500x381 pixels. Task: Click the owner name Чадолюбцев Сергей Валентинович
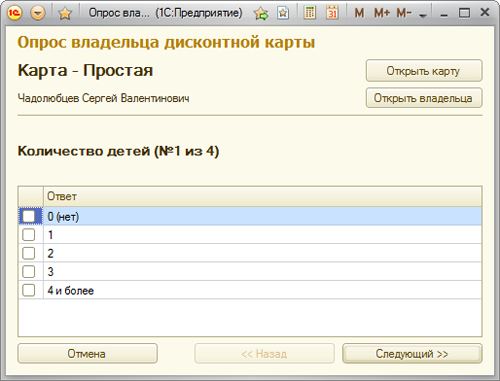tap(103, 98)
